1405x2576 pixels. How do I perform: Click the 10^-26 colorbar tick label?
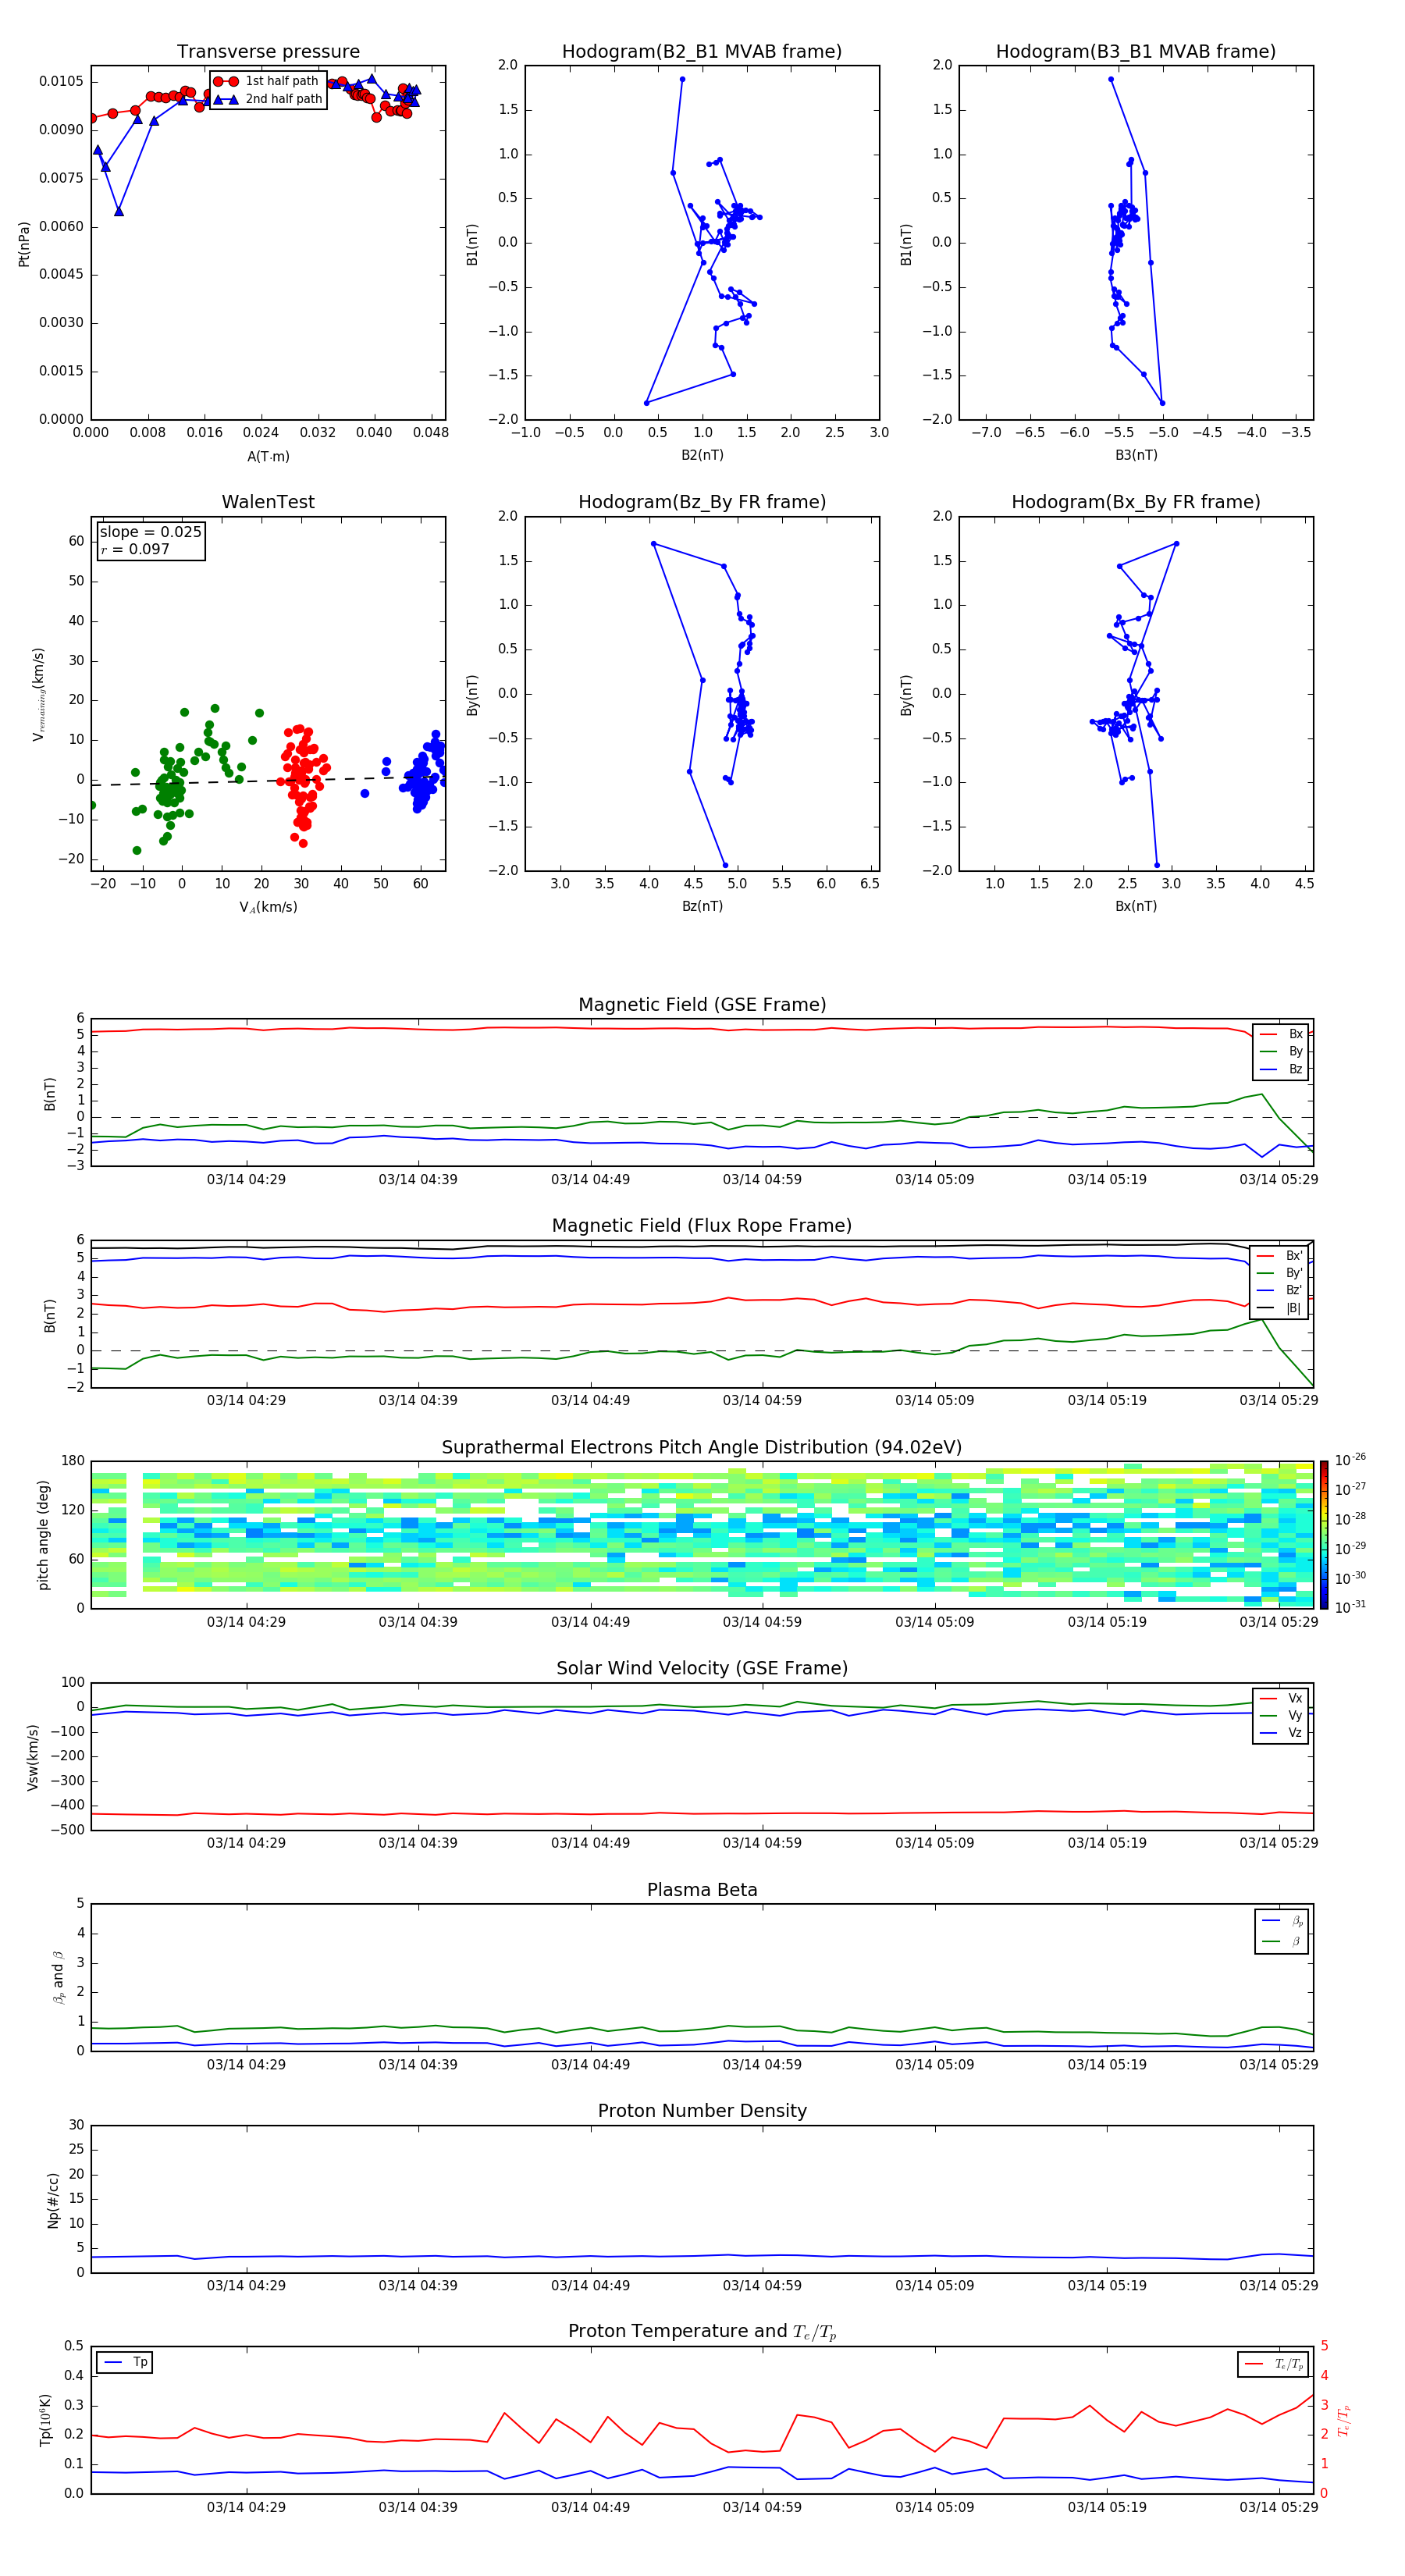(x=1350, y=1460)
